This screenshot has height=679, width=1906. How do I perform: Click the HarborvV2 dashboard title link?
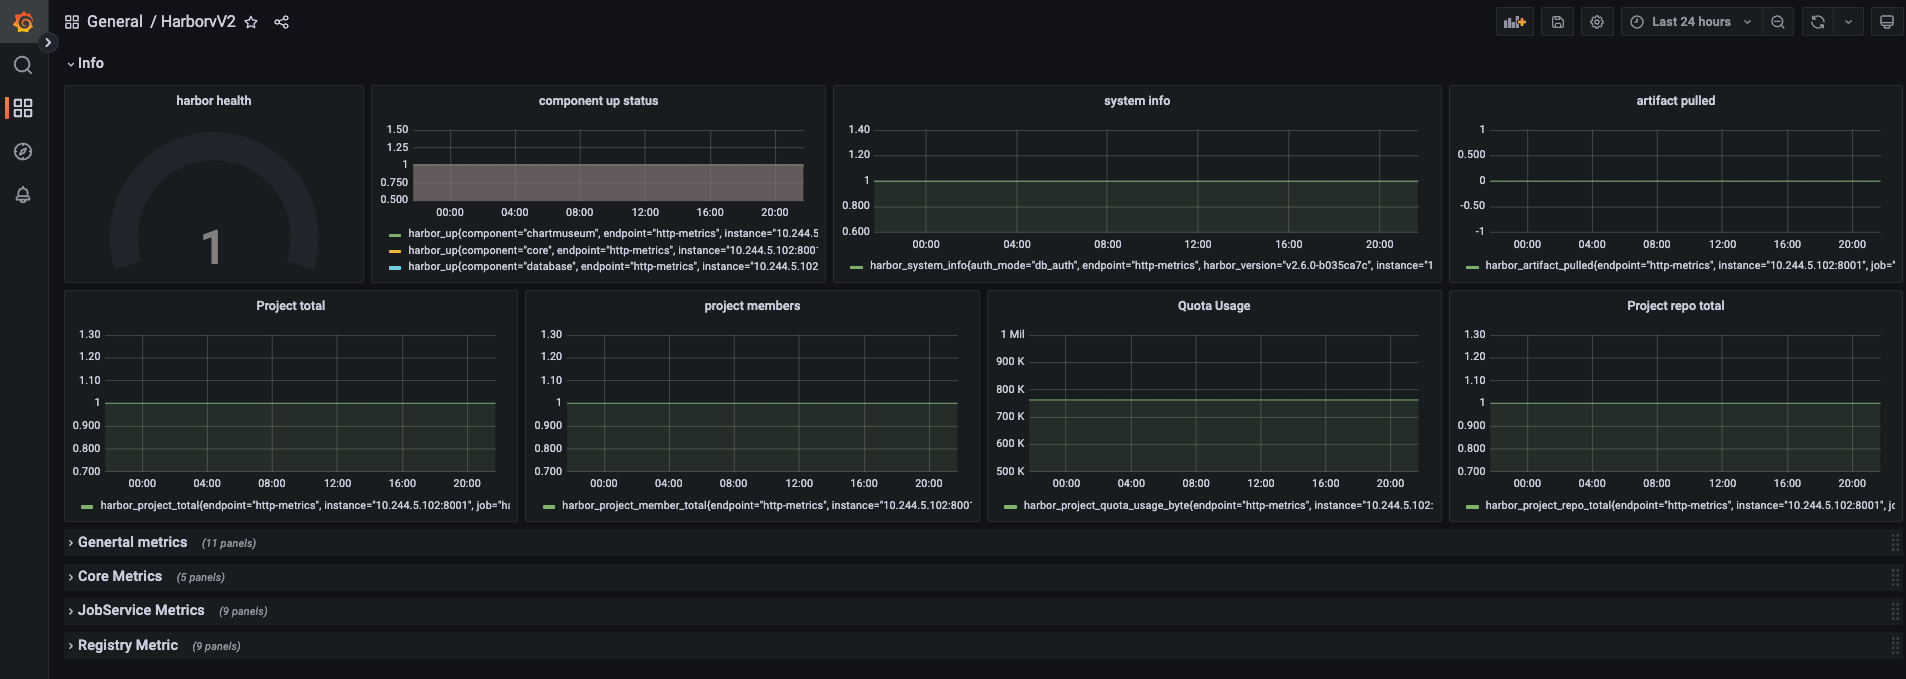coord(198,22)
